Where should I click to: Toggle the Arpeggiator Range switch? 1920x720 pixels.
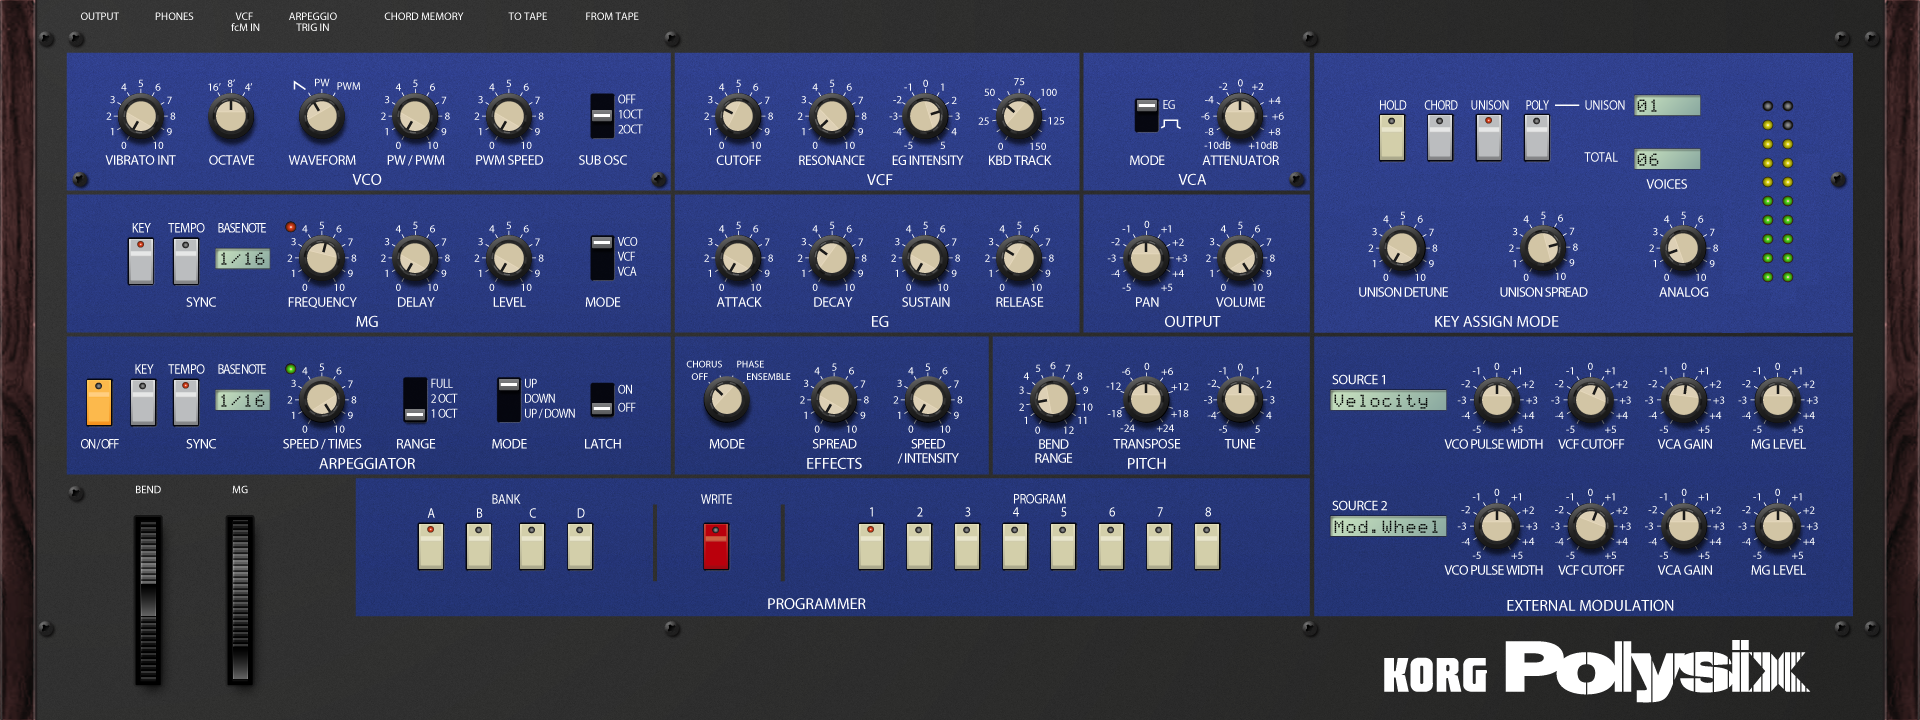(x=415, y=399)
